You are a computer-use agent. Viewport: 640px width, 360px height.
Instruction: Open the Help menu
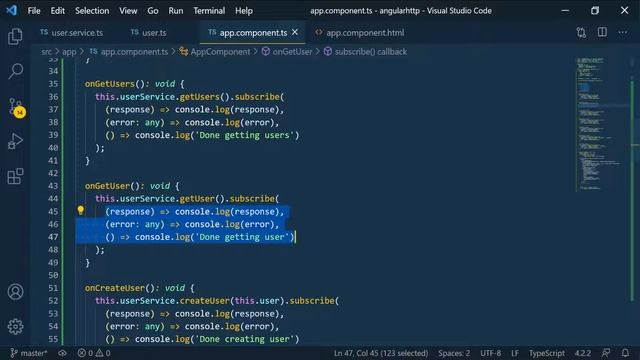[244, 11]
